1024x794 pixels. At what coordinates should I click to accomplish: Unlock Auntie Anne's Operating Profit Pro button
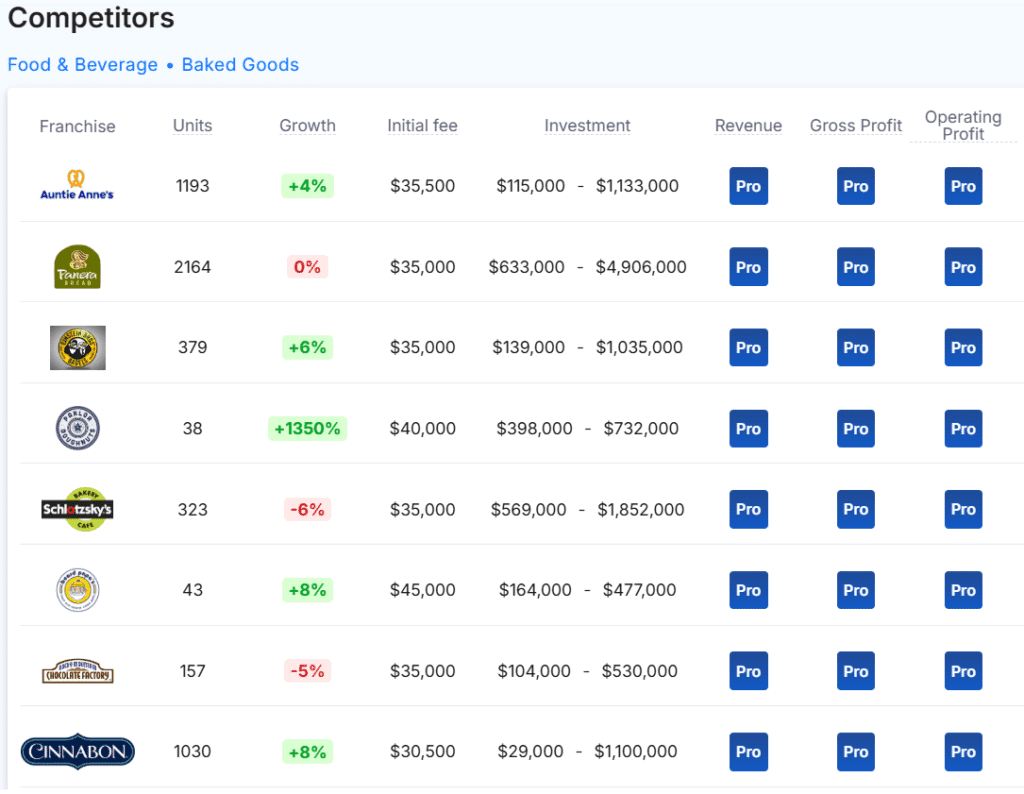point(963,186)
